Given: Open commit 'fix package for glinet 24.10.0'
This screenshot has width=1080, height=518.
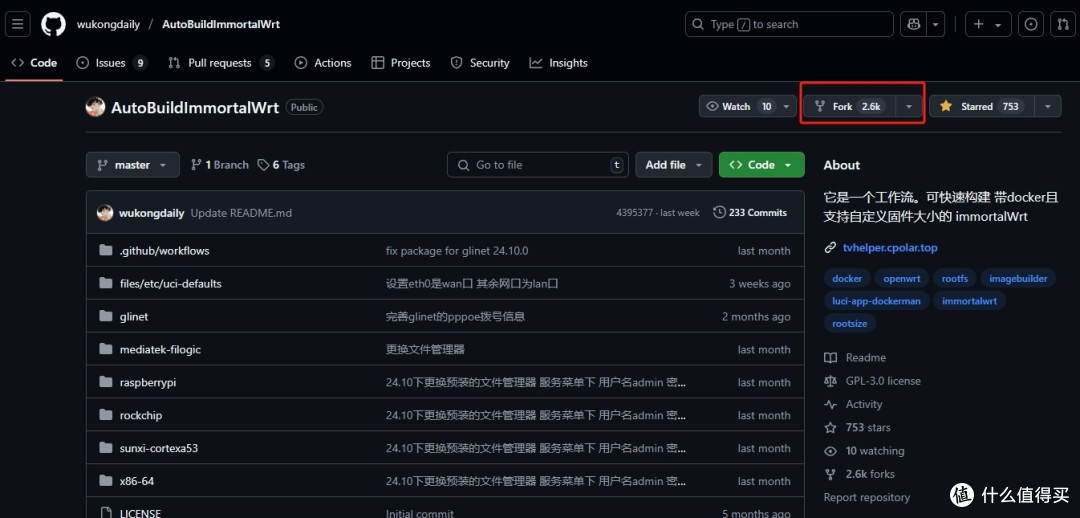Looking at the screenshot, I should (457, 251).
